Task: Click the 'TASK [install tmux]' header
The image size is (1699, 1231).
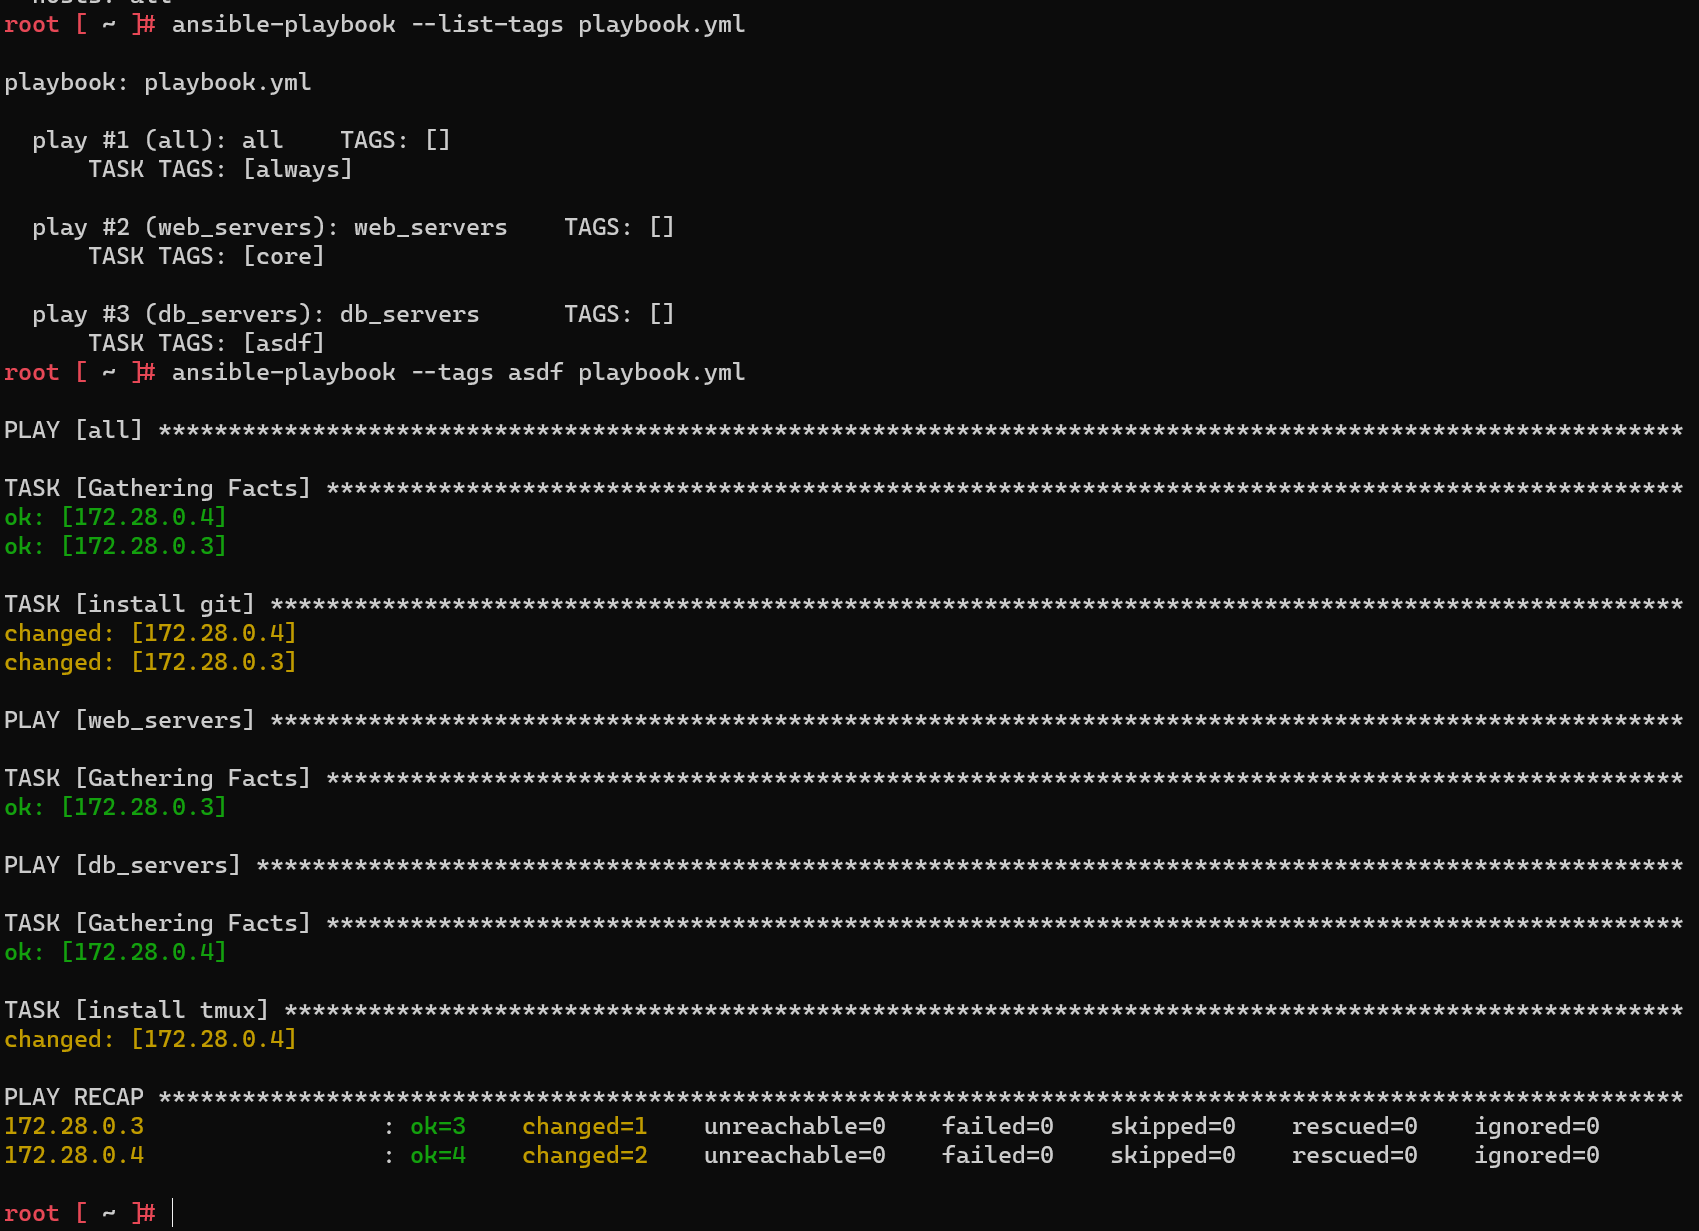Action: coord(136,1010)
